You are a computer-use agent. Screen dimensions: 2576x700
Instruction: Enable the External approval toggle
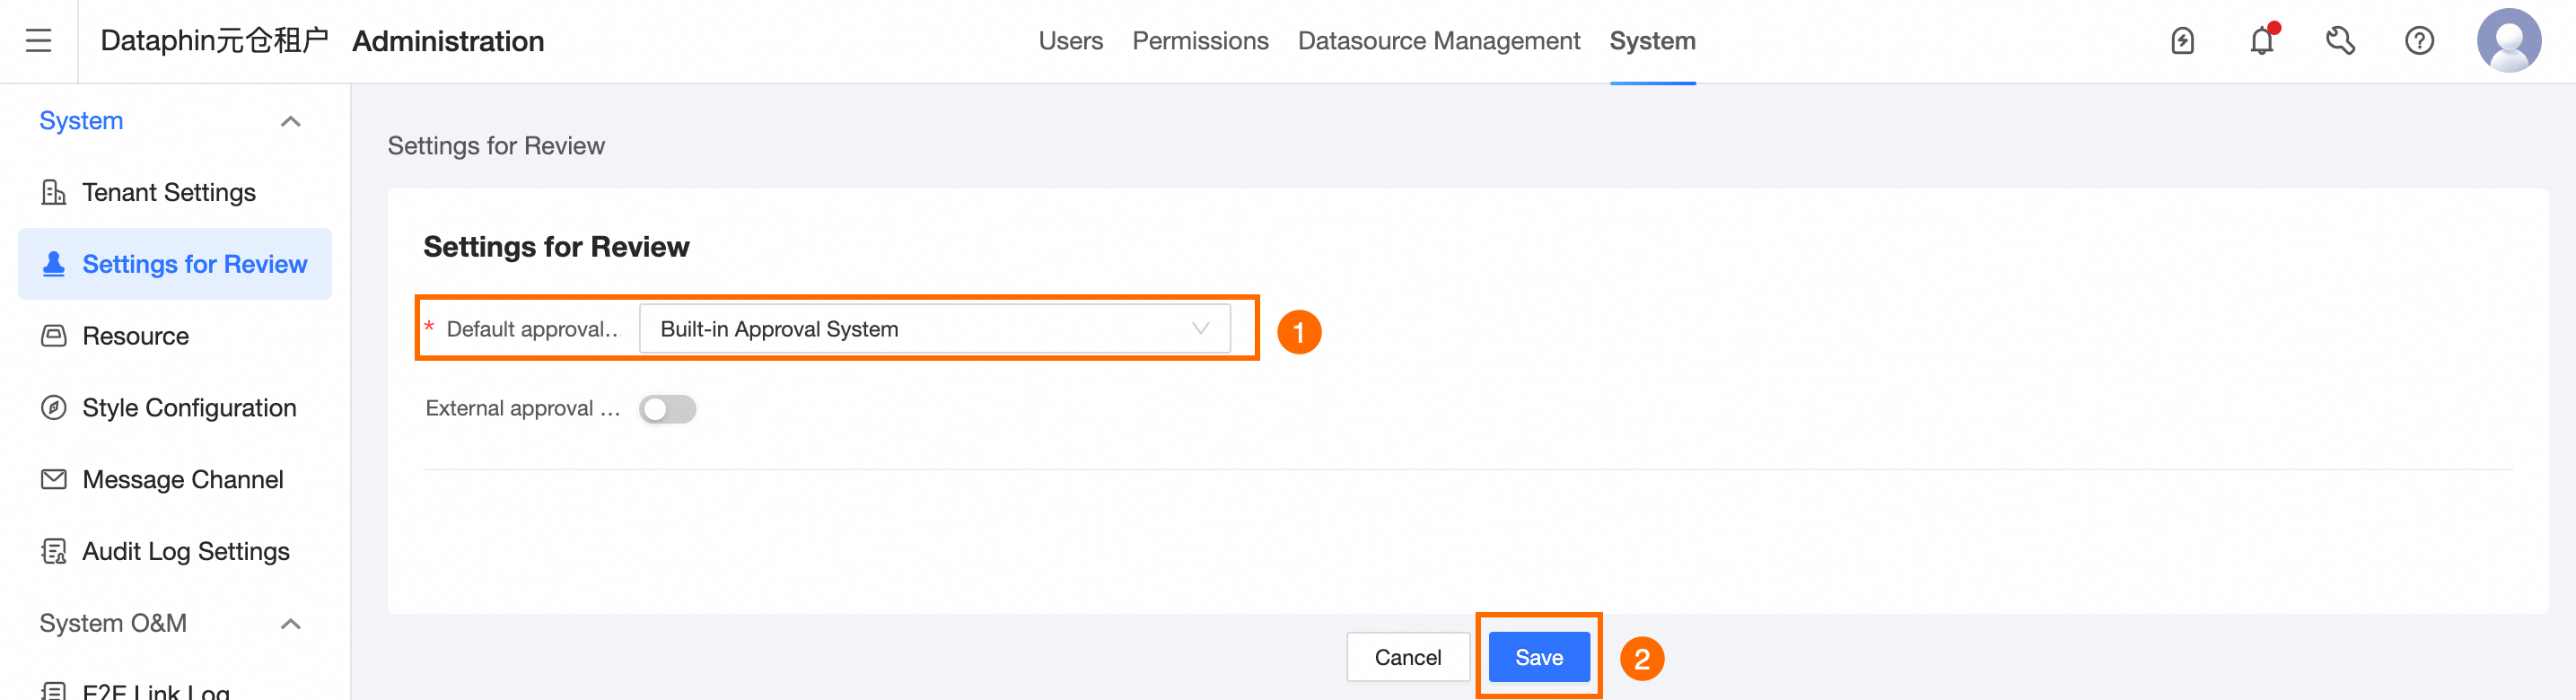667,409
